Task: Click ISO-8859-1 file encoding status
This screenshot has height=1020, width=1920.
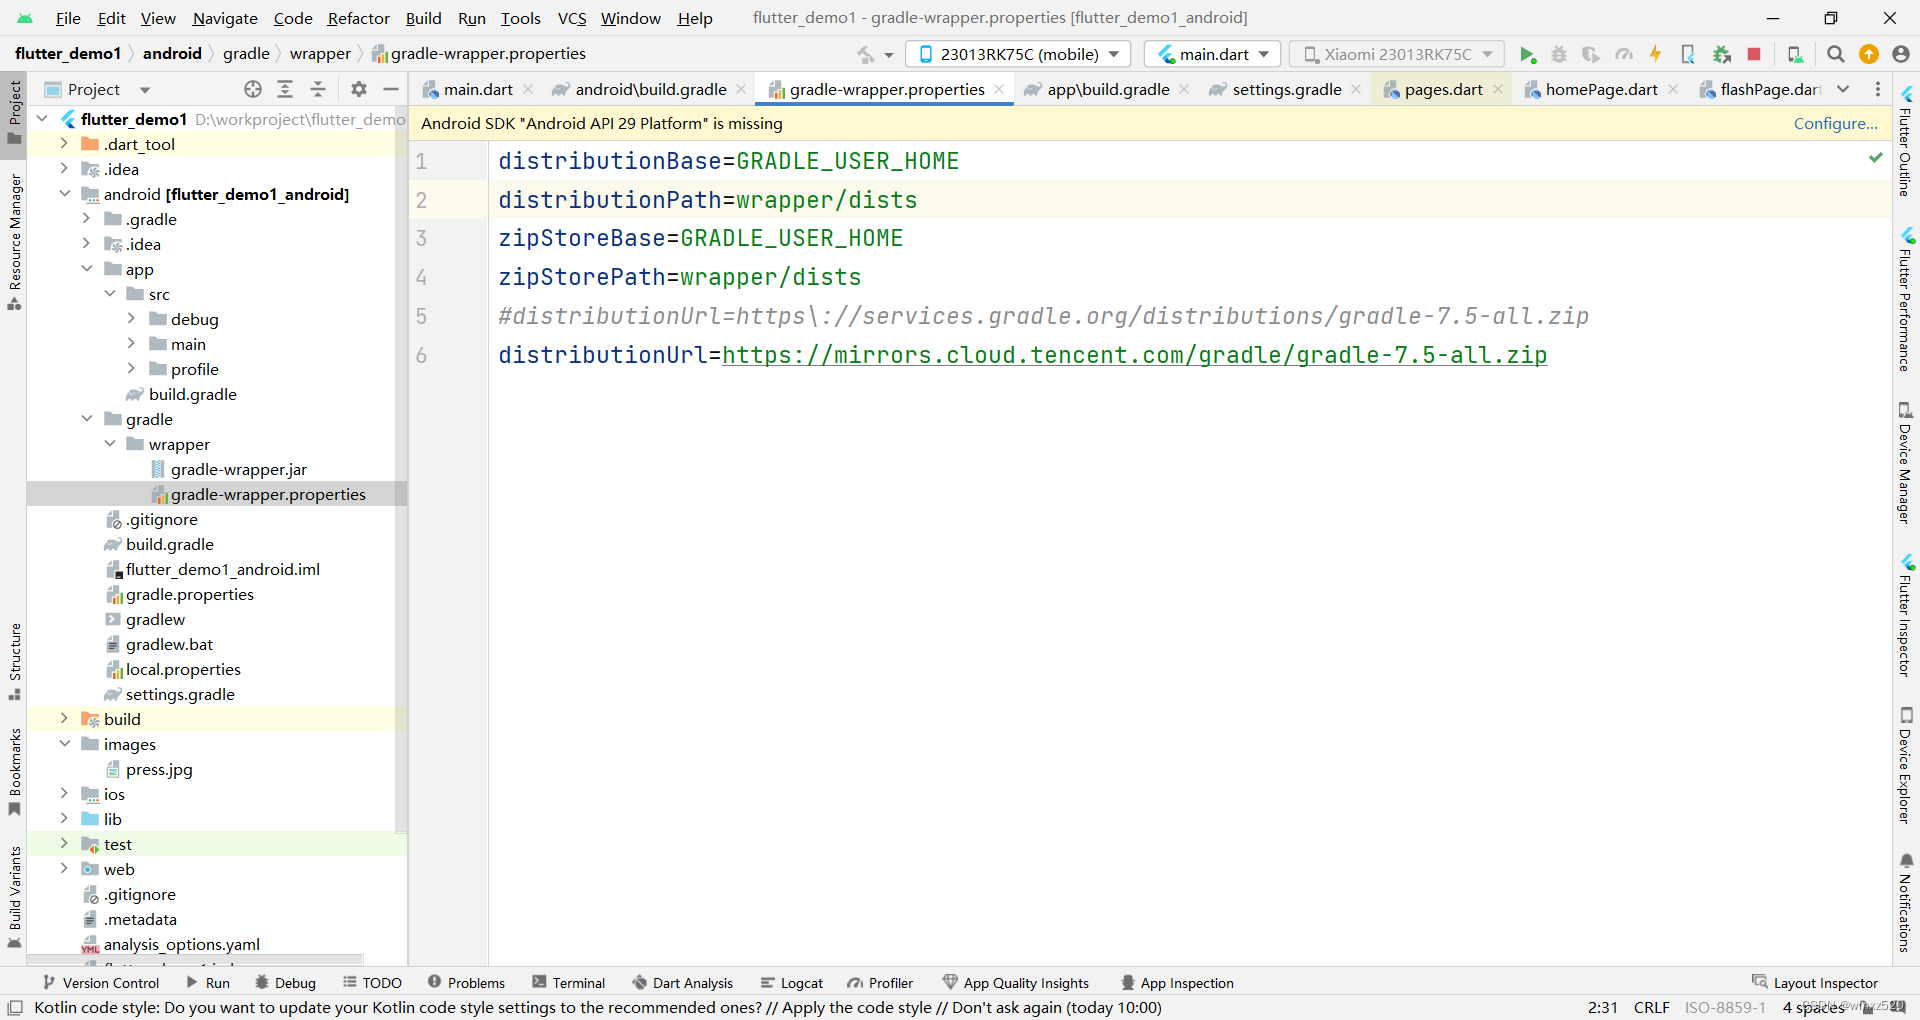Action: pyautogui.click(x=1725, y=1007)
